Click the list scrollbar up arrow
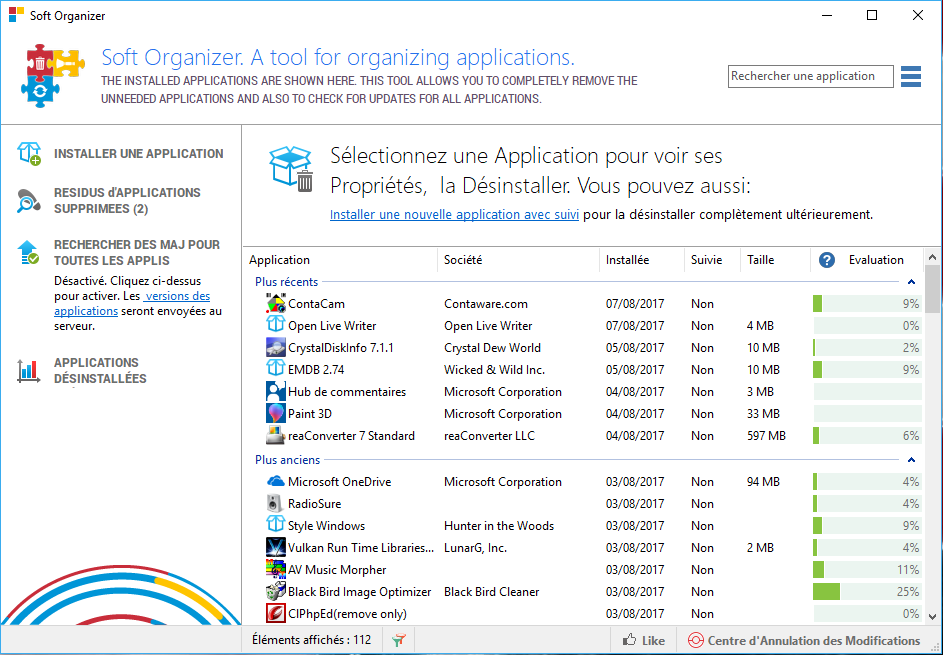Viewport: 943px width, 655px height. (x=932, y=257)
